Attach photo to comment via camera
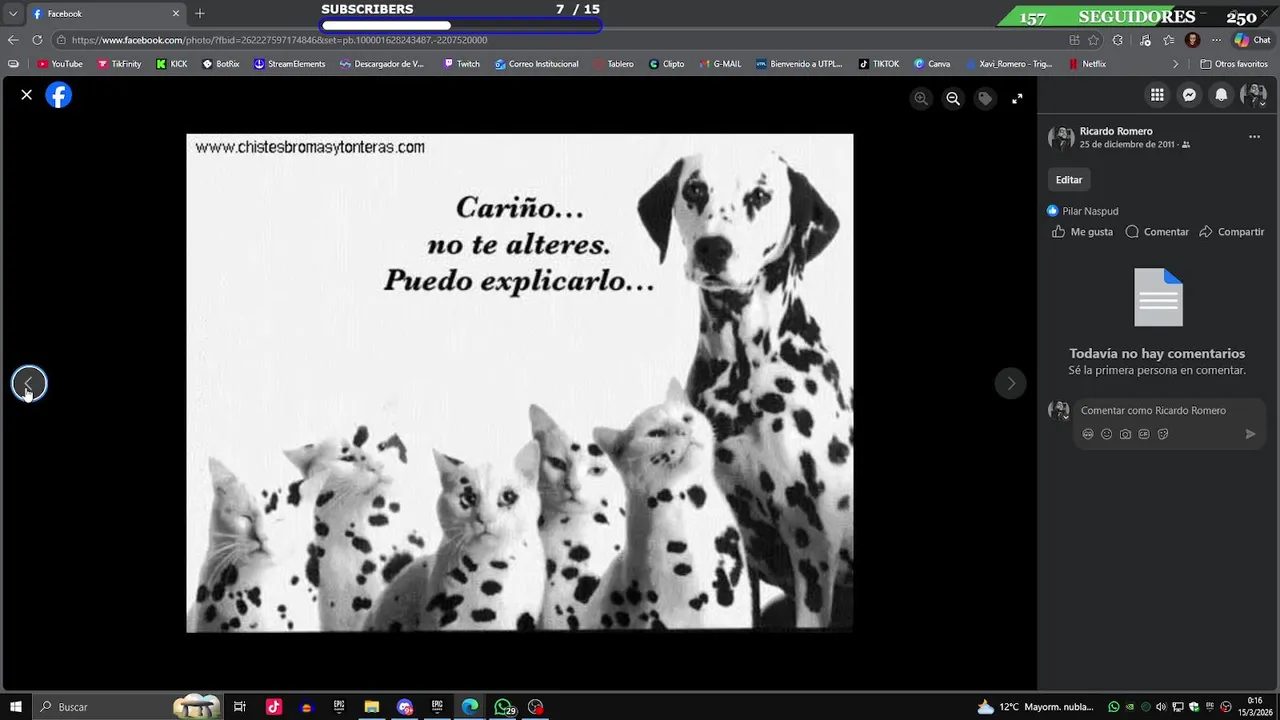Image resolution: width=1280 pixels, height=720 pixels. click(x=1125, y=434)
